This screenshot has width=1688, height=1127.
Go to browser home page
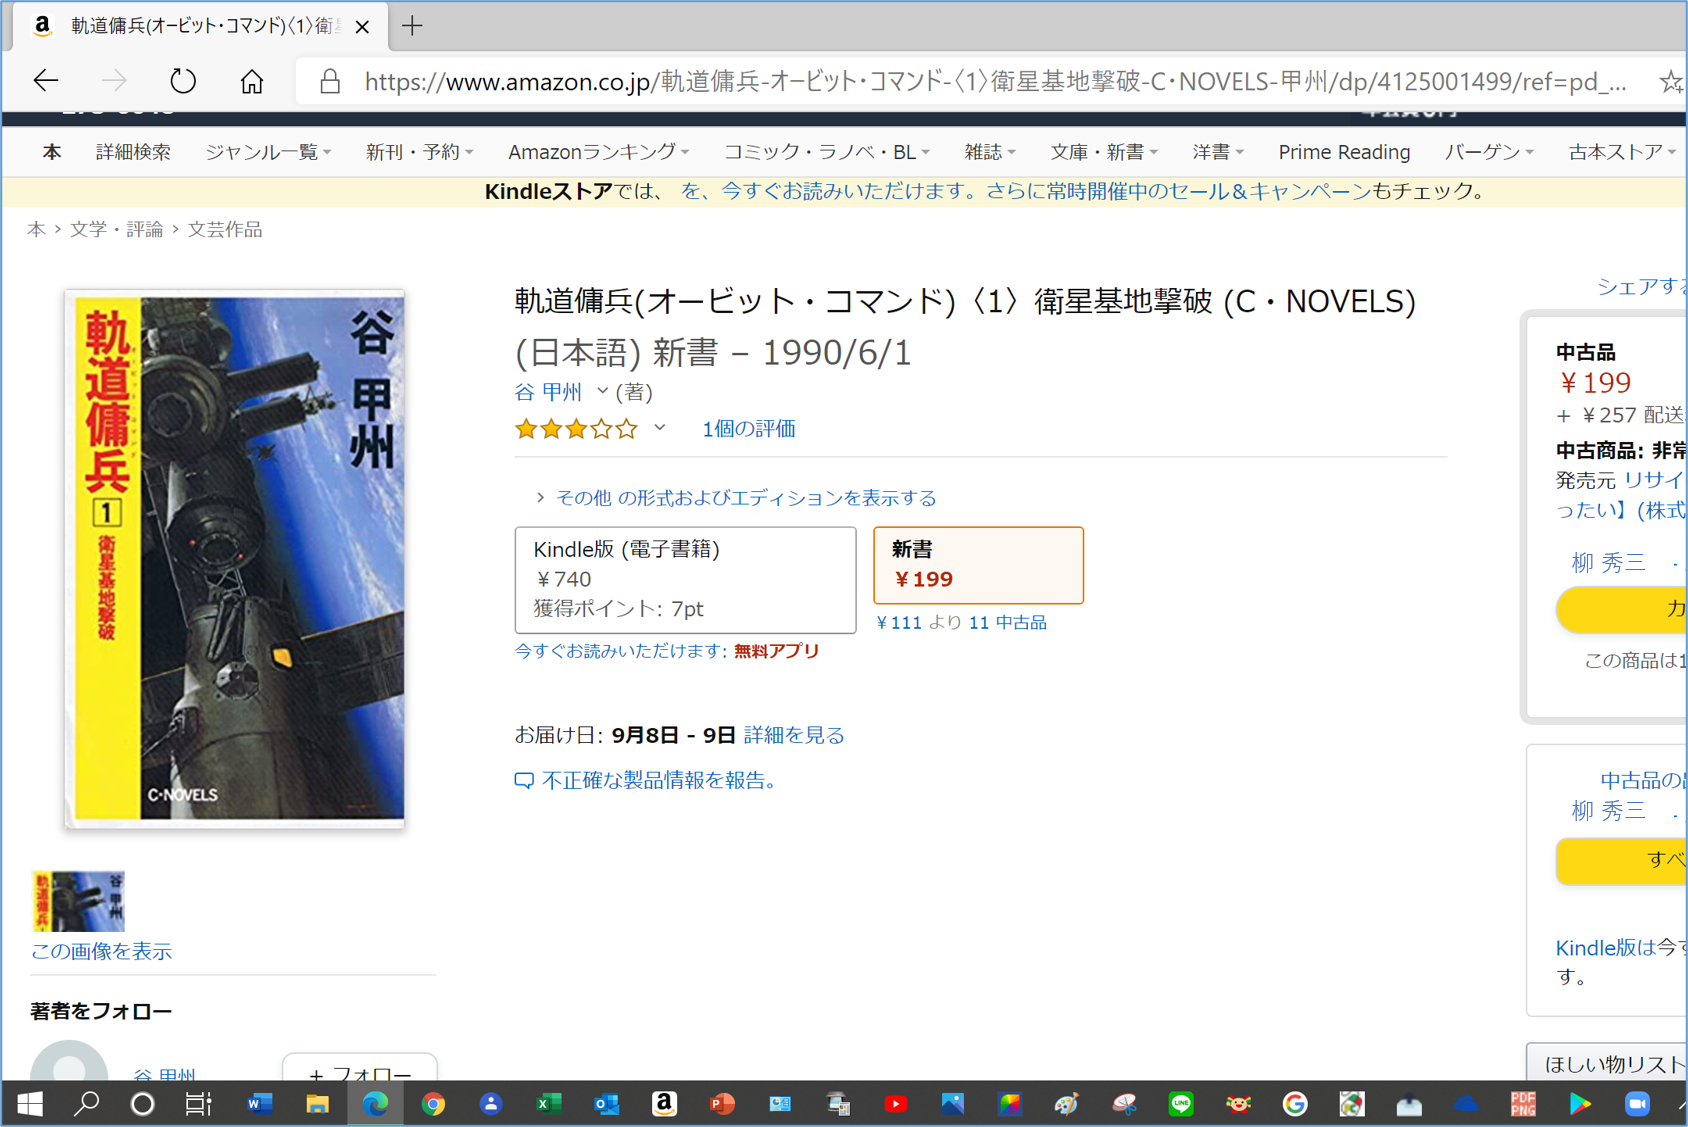click(x=251, y=81)
